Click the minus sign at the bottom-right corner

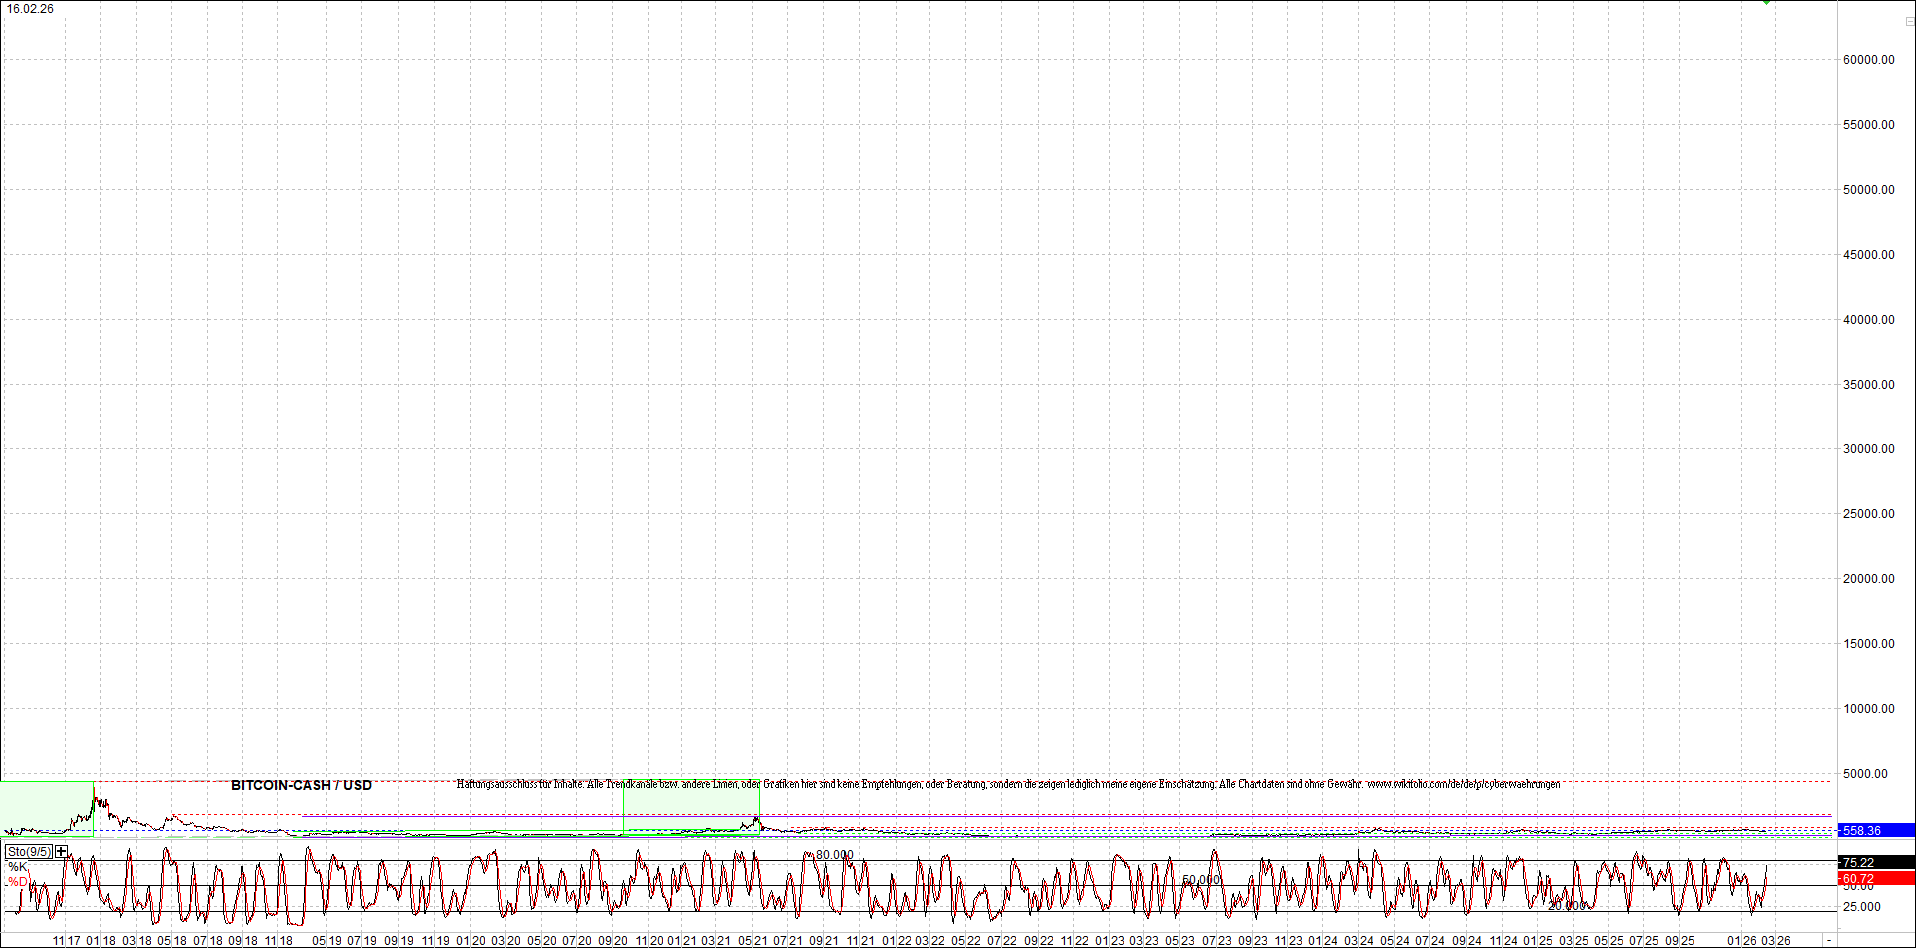pos(1829,940)
